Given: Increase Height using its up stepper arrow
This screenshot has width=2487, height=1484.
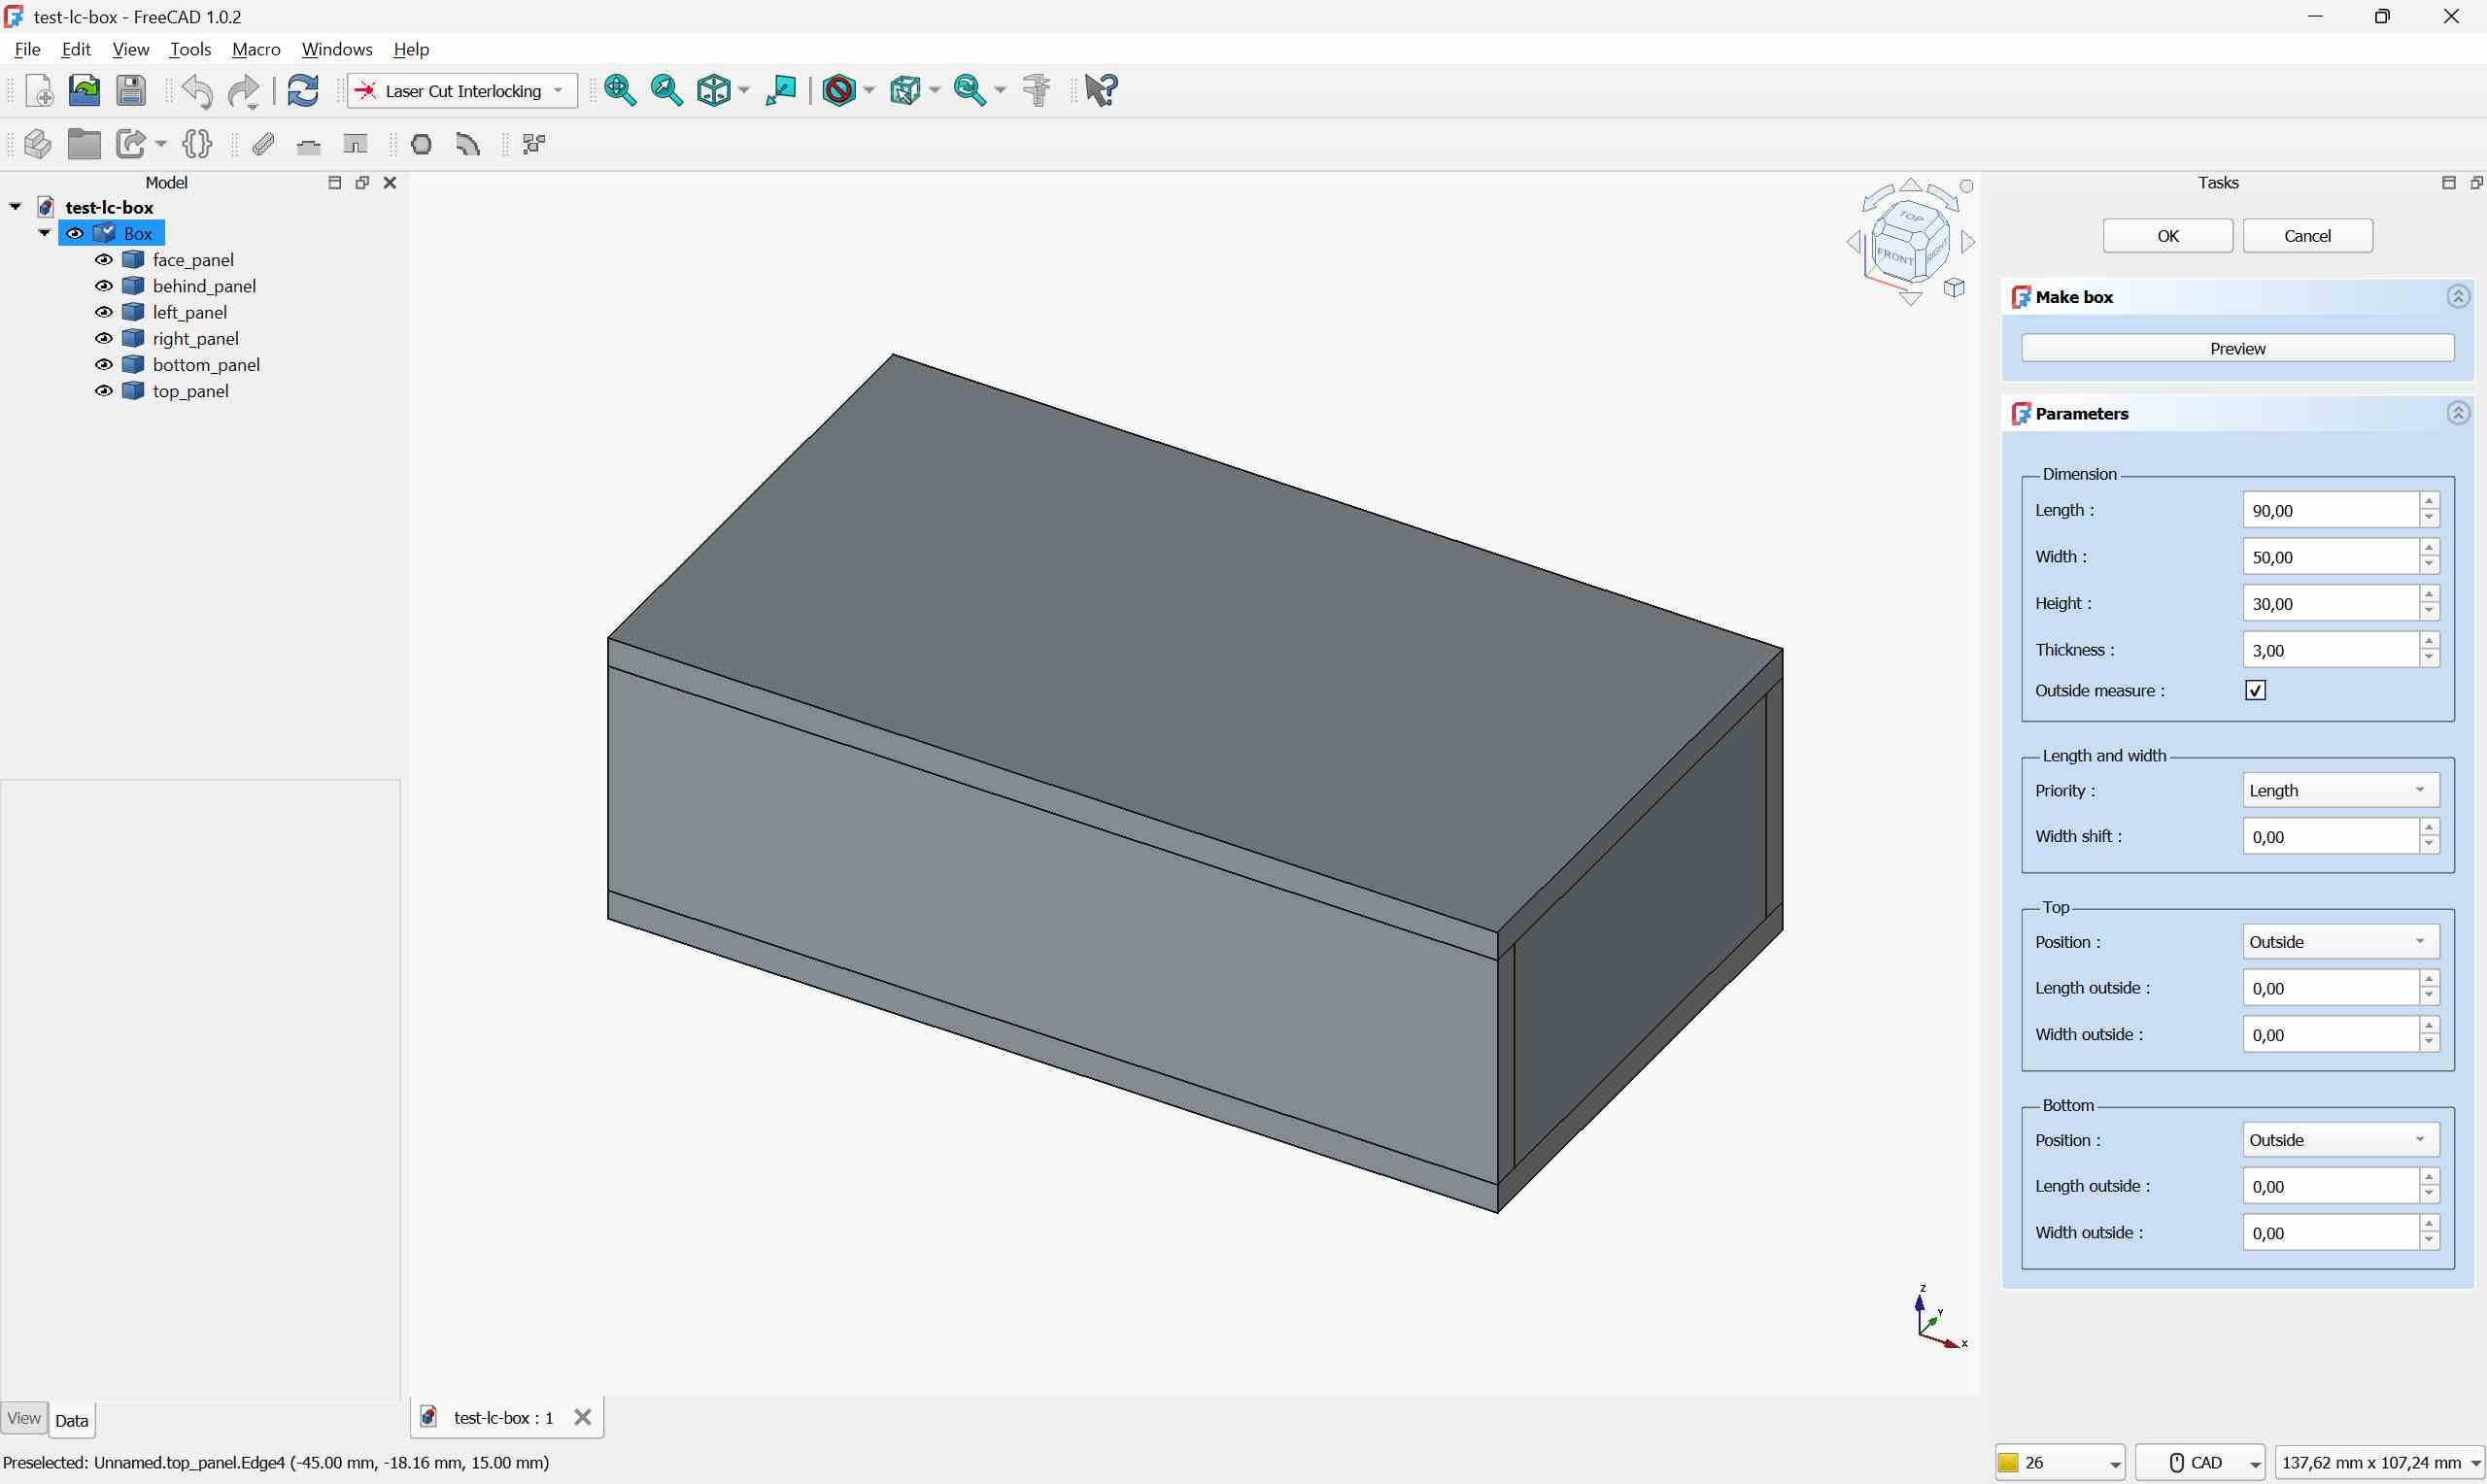Looking at the screenshot, I should pyautogui.click(x=2429, y=596).
